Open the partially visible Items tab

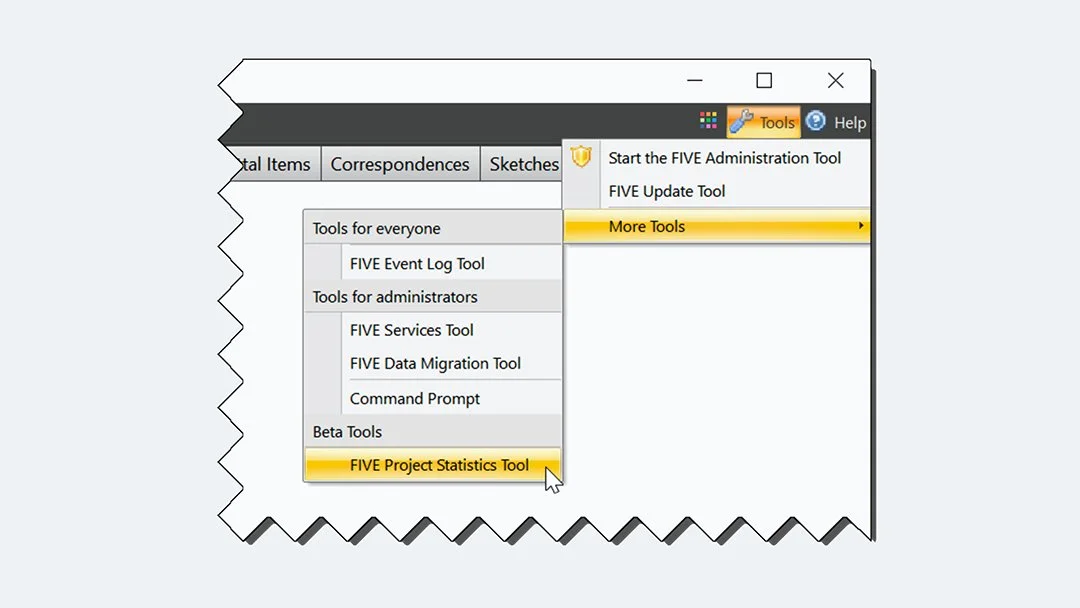[x=274, y=164]
